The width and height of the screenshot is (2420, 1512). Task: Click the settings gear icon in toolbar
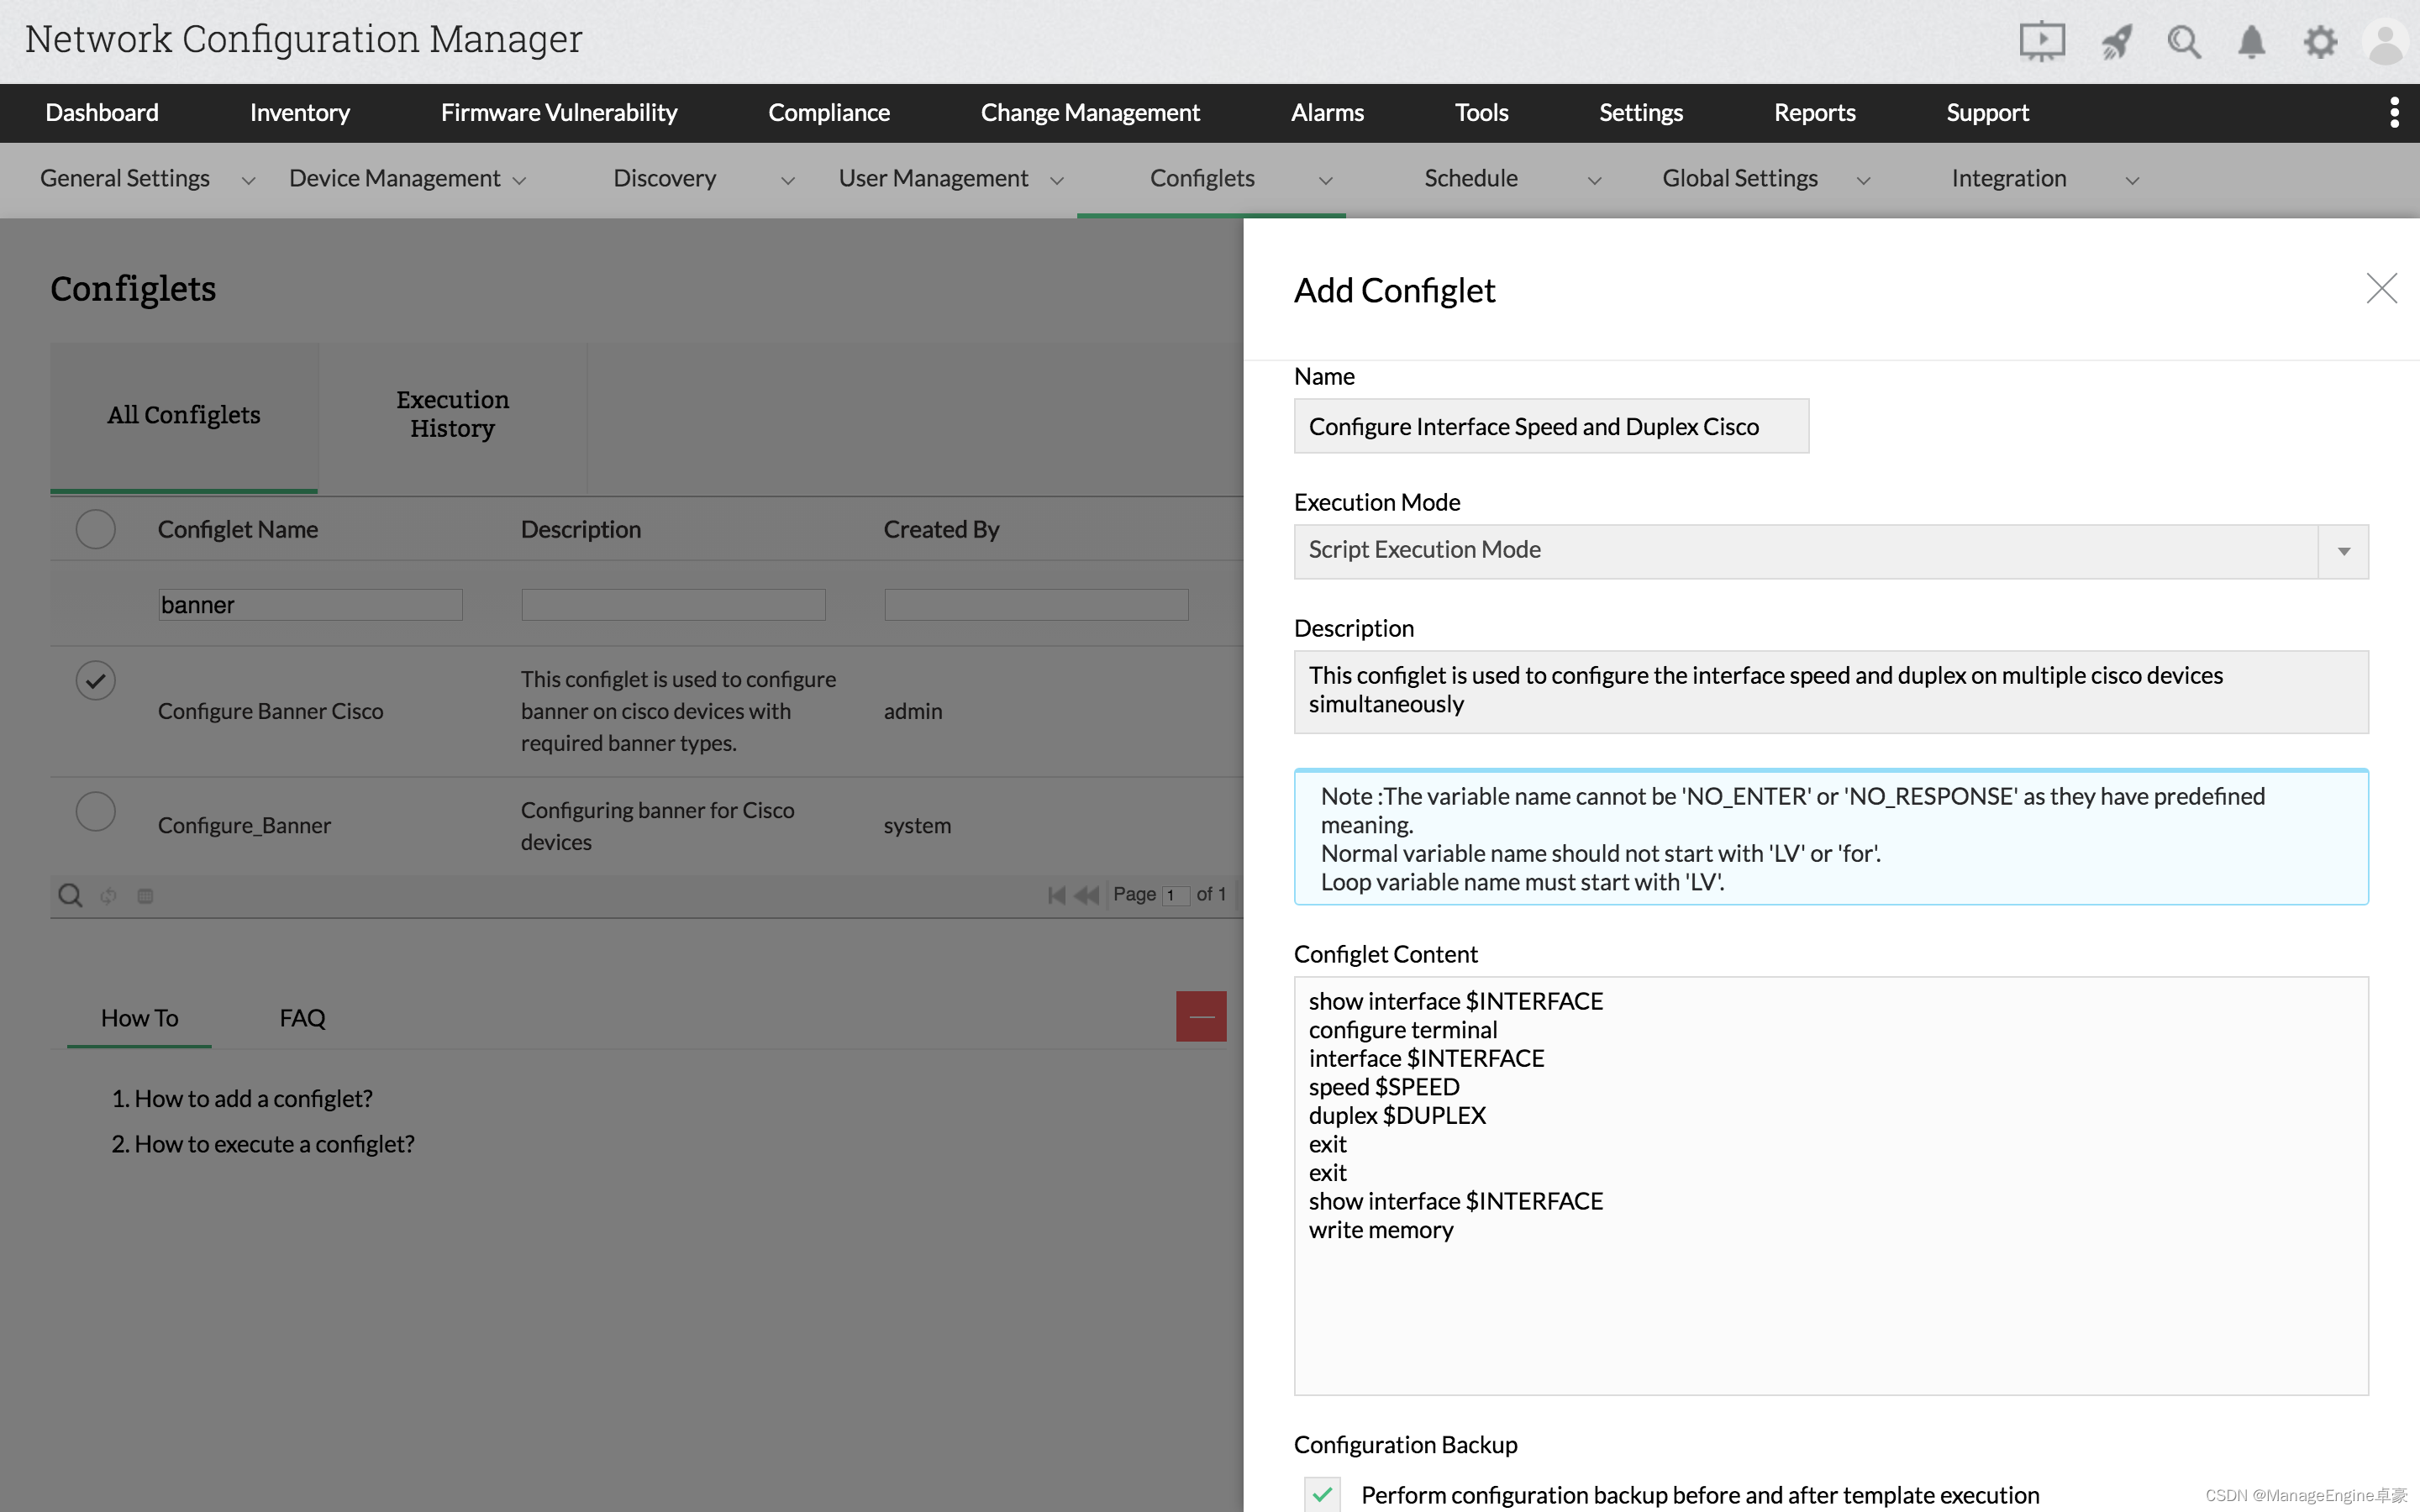[x=2321, y=42]
